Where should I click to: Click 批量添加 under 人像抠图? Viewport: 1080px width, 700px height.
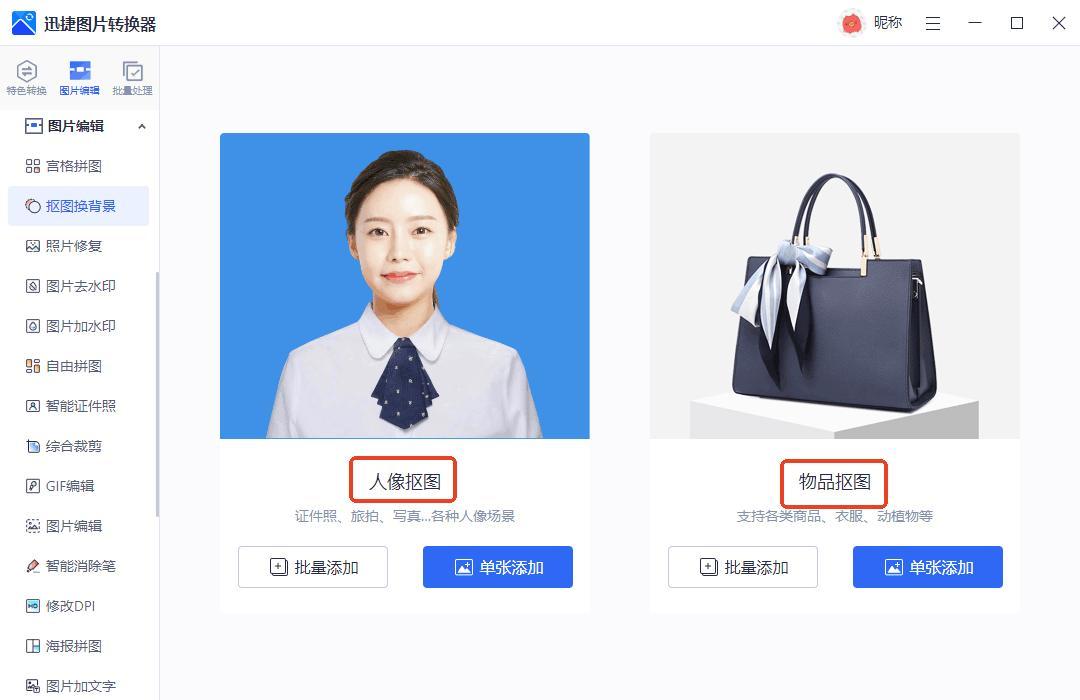(x=313, y=567)
